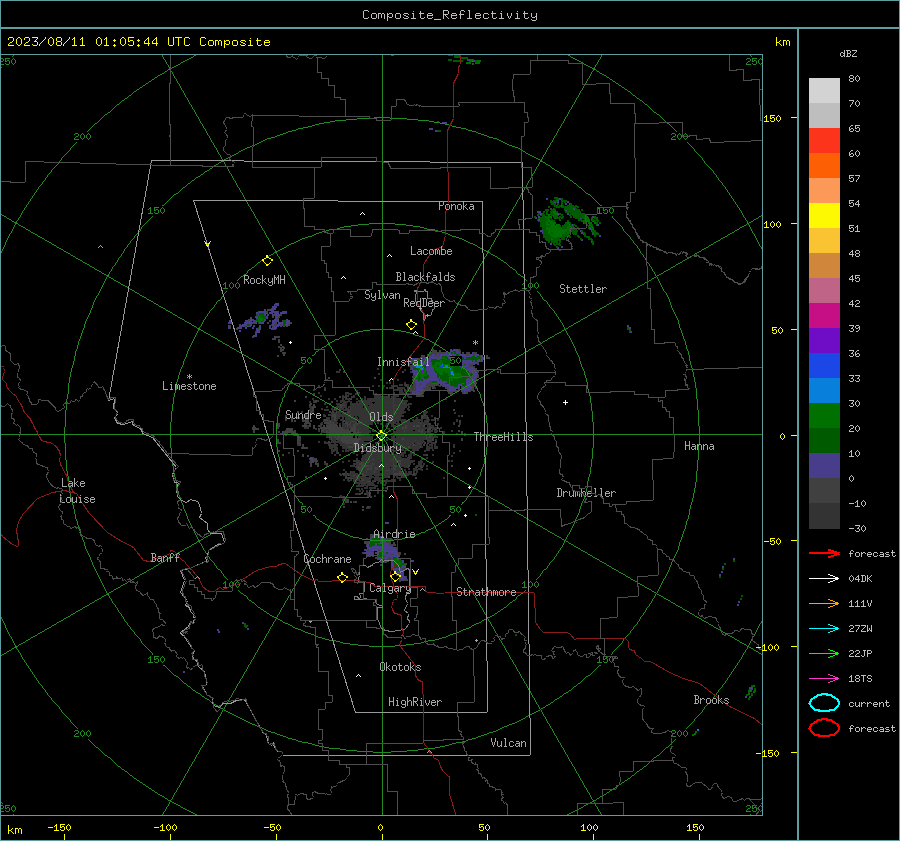This screenshot has height=841, width=900.
Task: Click the magenta 18TS arrow icon
Action: tap(824, 679)
